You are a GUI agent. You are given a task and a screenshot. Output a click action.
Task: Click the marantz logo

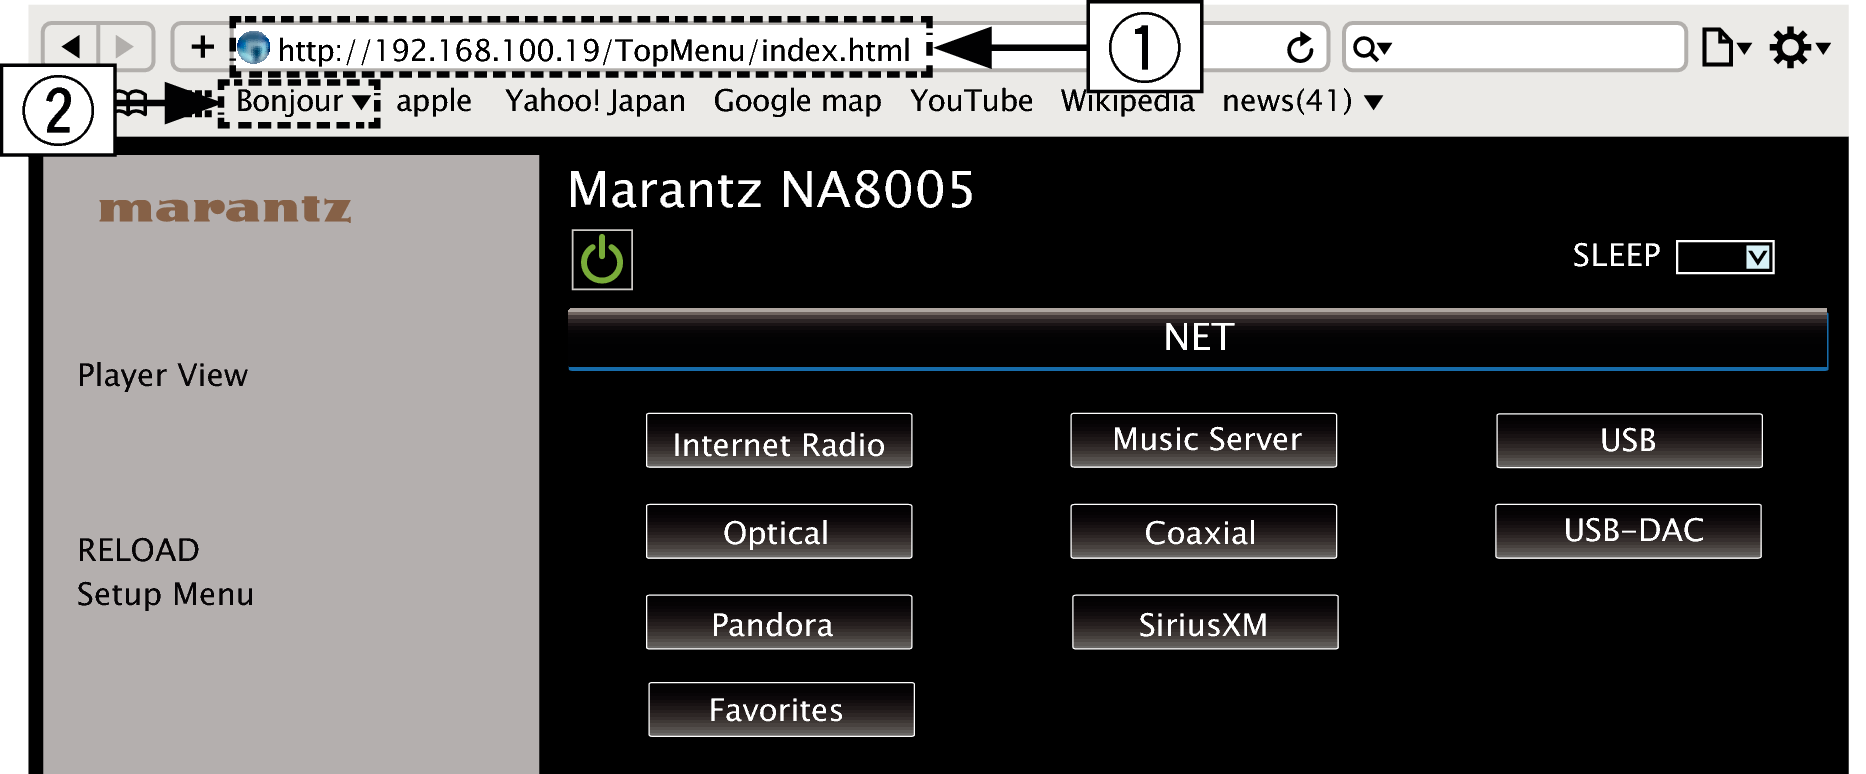(225, 208)
